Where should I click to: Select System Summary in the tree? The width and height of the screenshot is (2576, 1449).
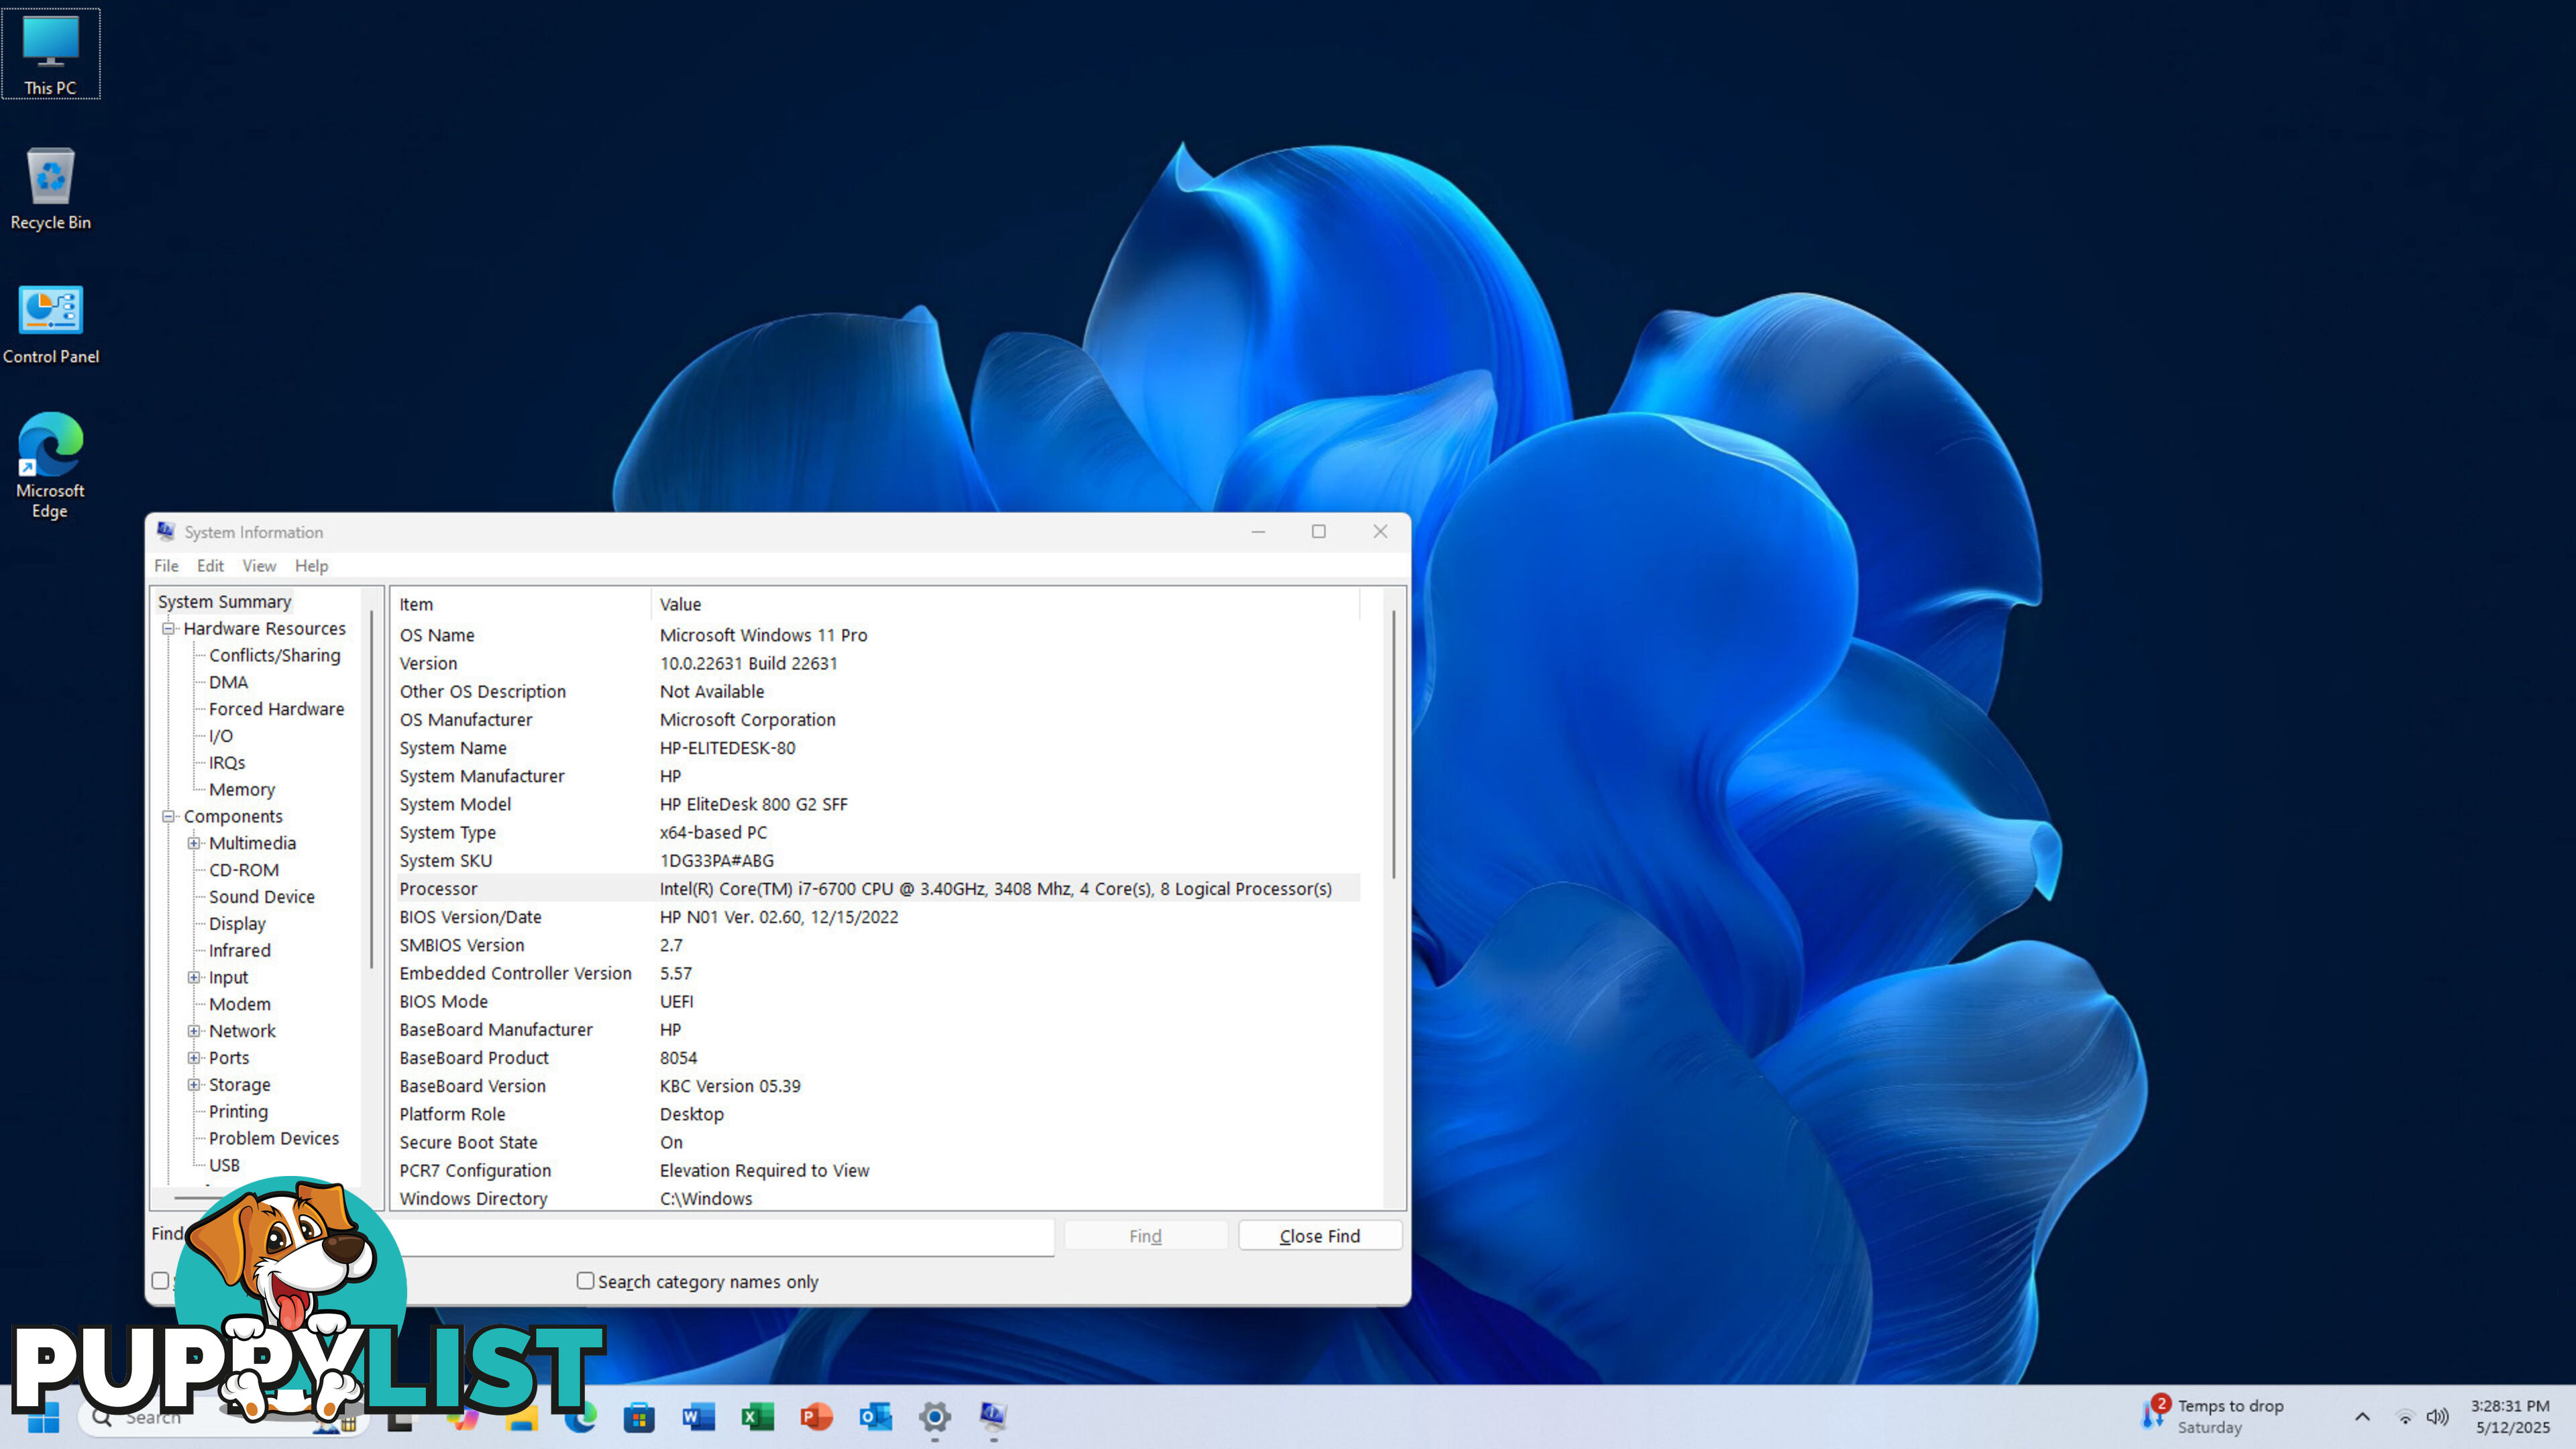(x=224, y=602)
